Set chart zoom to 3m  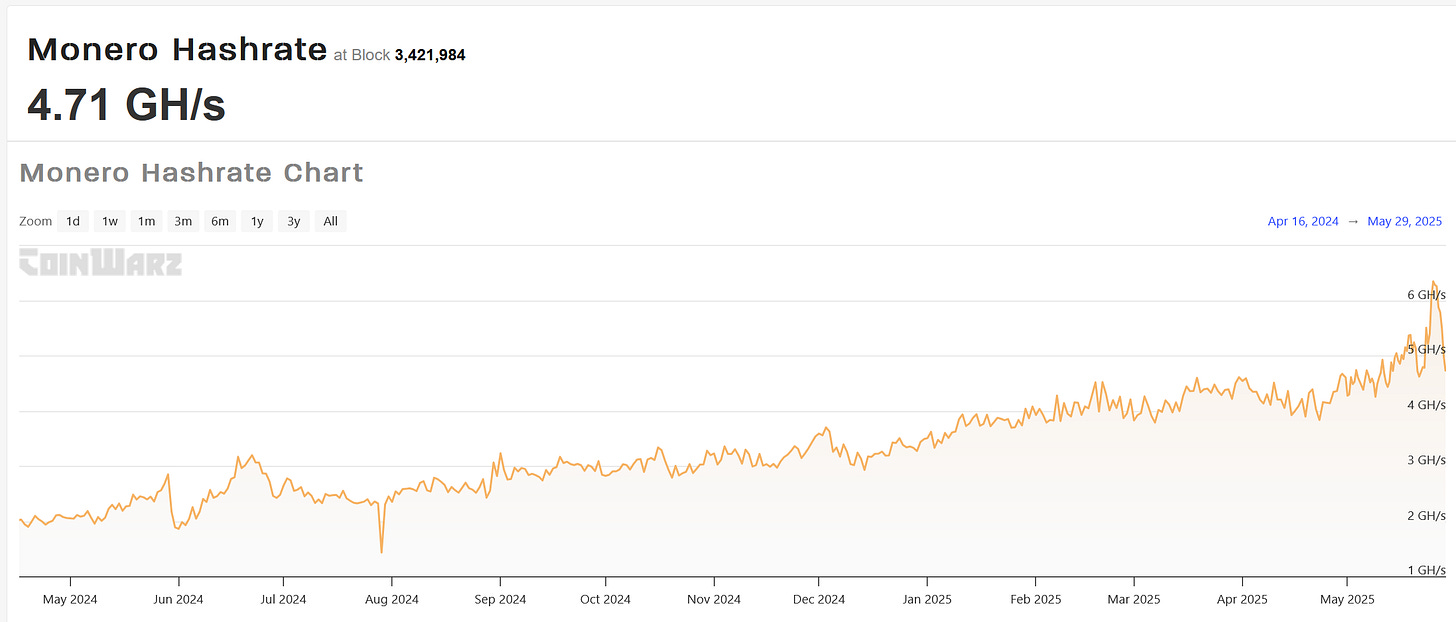(183, 221)
